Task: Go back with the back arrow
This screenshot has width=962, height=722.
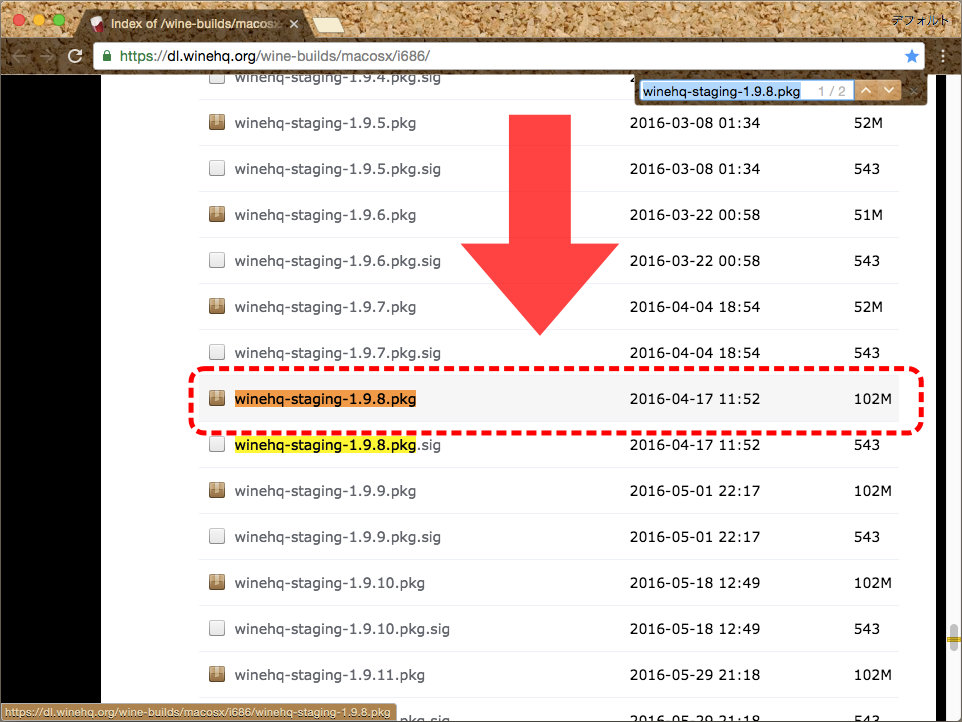Action: pos(18,56)
